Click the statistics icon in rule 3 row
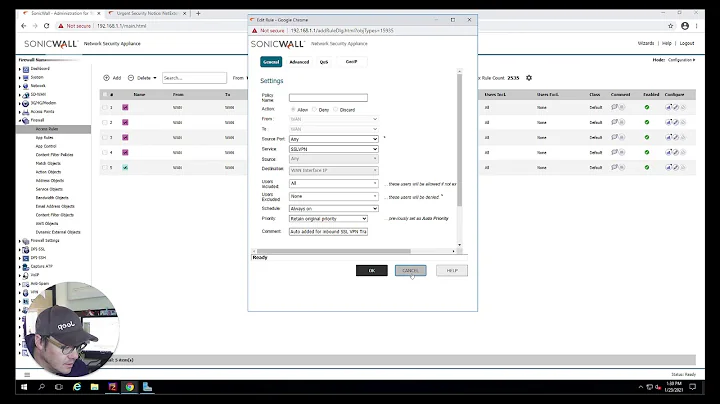The height and width of the screenshot is (404, 720). [668, 137]
